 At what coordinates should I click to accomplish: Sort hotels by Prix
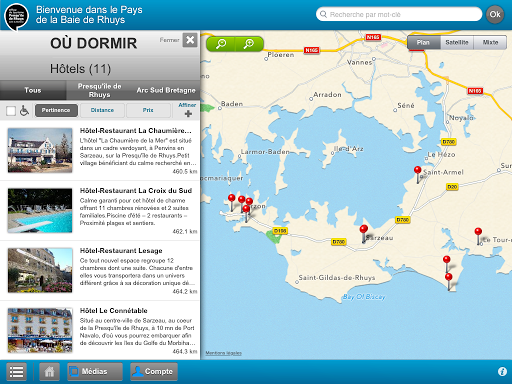[148, 110]
